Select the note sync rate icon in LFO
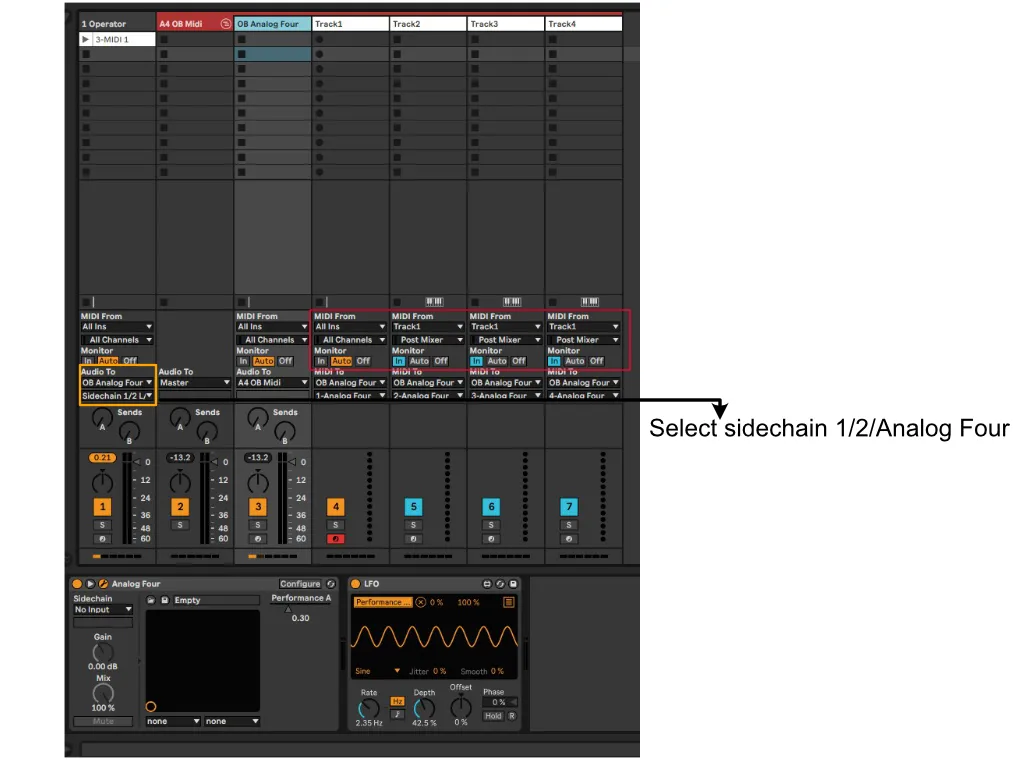Screen dimensions: 1024x768 397,713
